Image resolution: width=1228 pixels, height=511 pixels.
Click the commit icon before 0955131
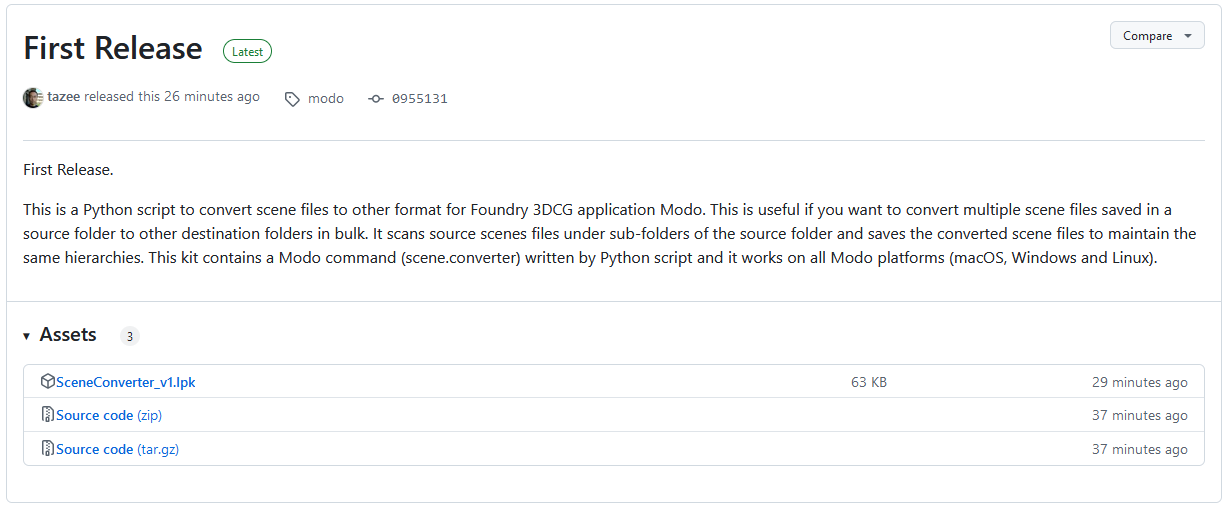[376, 99]
